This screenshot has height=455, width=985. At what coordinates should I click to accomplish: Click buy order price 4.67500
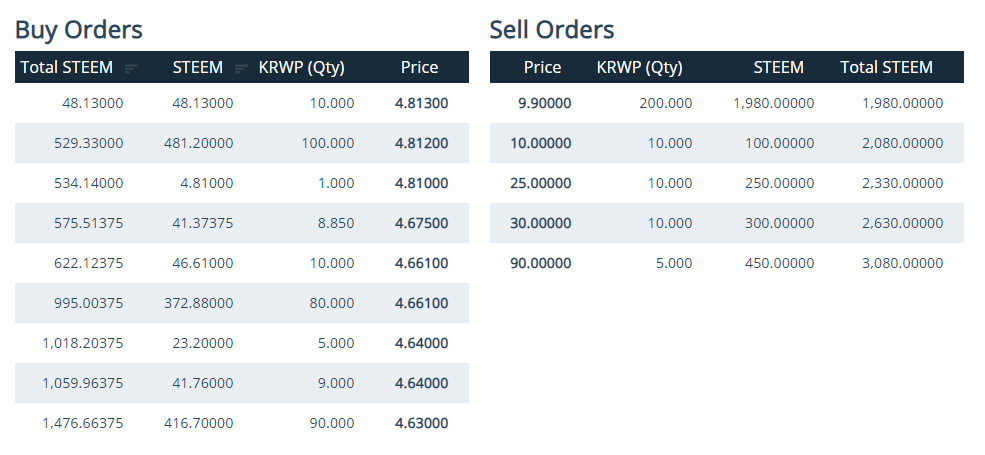point(422,223)
